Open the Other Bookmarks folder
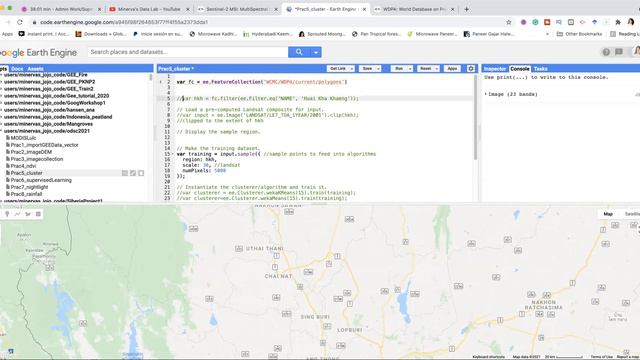The width and height of the screenshot is (640, 360). coord(579,34)
